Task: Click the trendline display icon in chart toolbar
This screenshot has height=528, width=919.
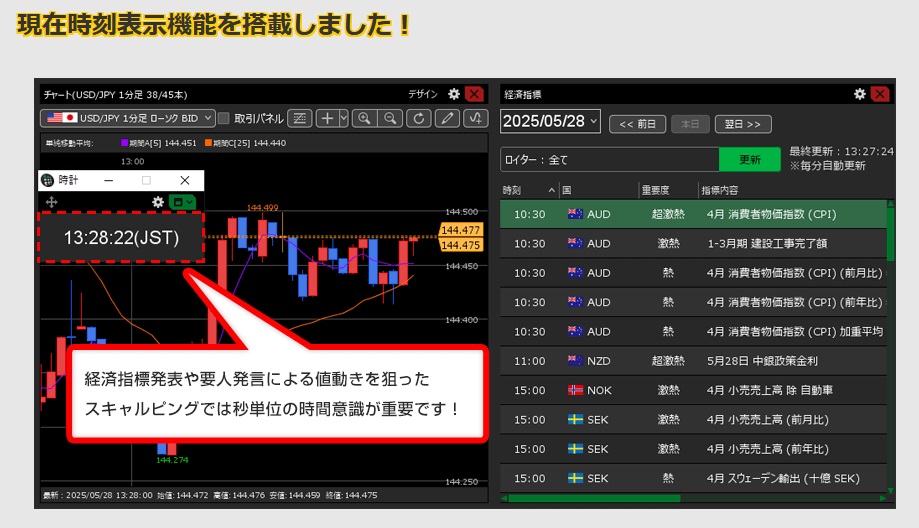Action: click(x=299, y=118)
